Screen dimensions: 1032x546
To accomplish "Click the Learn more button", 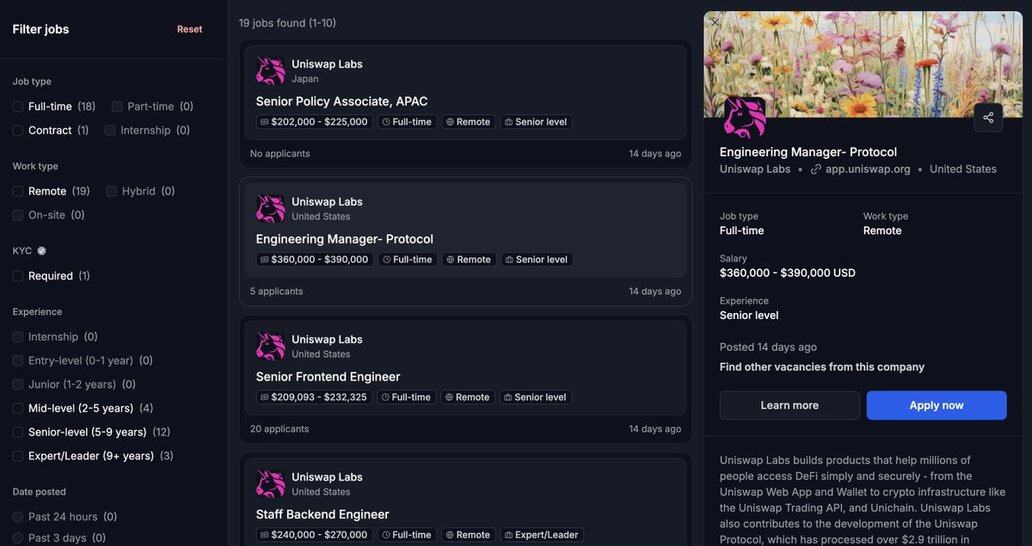I will [789, 405].
